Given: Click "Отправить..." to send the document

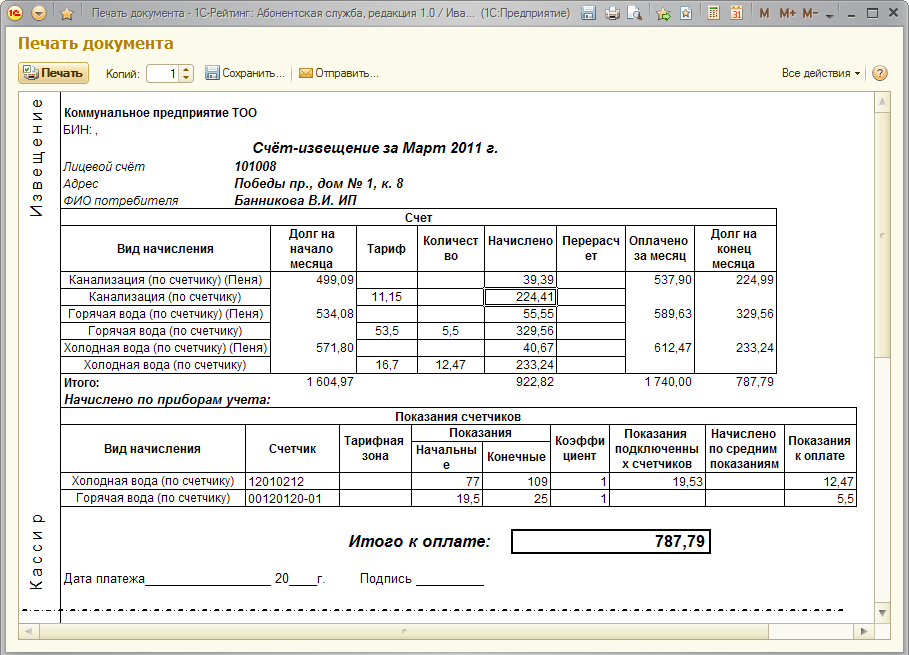Looking at the screenshot, I should [338, 73].
